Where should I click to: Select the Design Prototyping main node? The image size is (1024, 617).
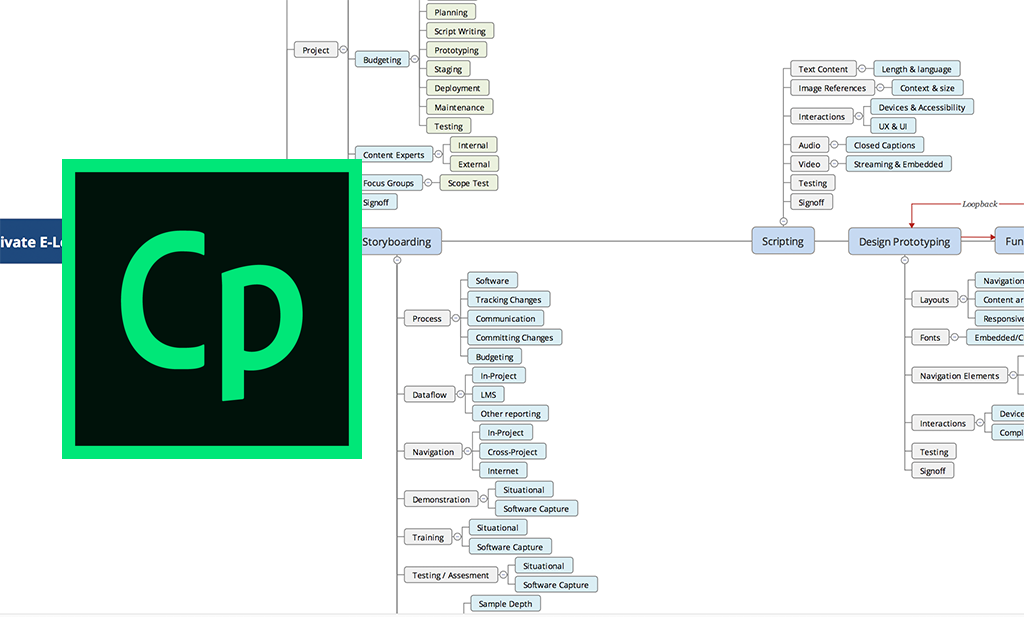[904, 242]
